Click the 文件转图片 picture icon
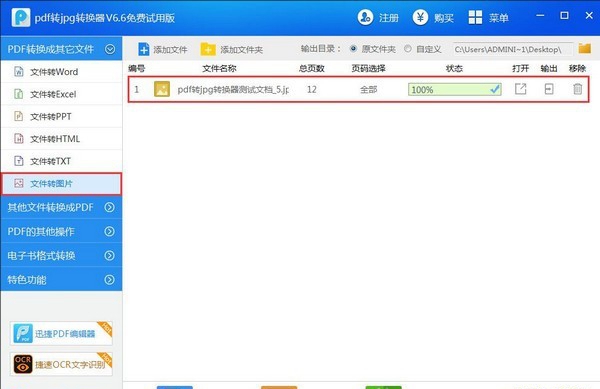The height and width of the screenshot is (389, 600). (19, 183)
